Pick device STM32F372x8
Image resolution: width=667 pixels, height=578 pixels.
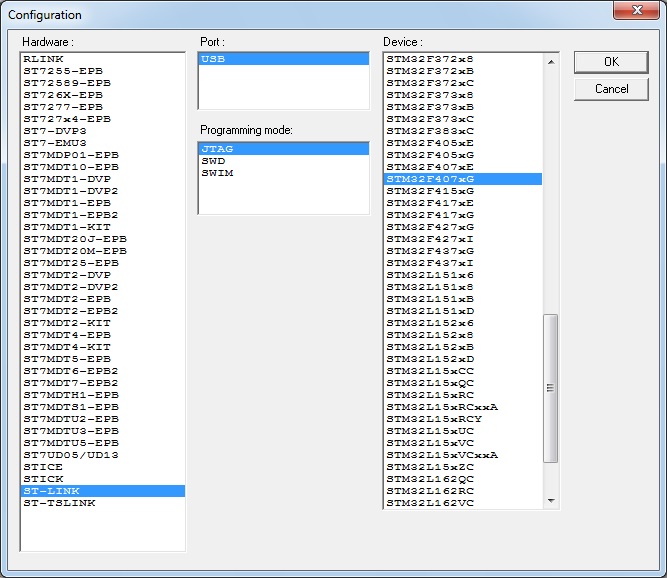coord(463,59)
